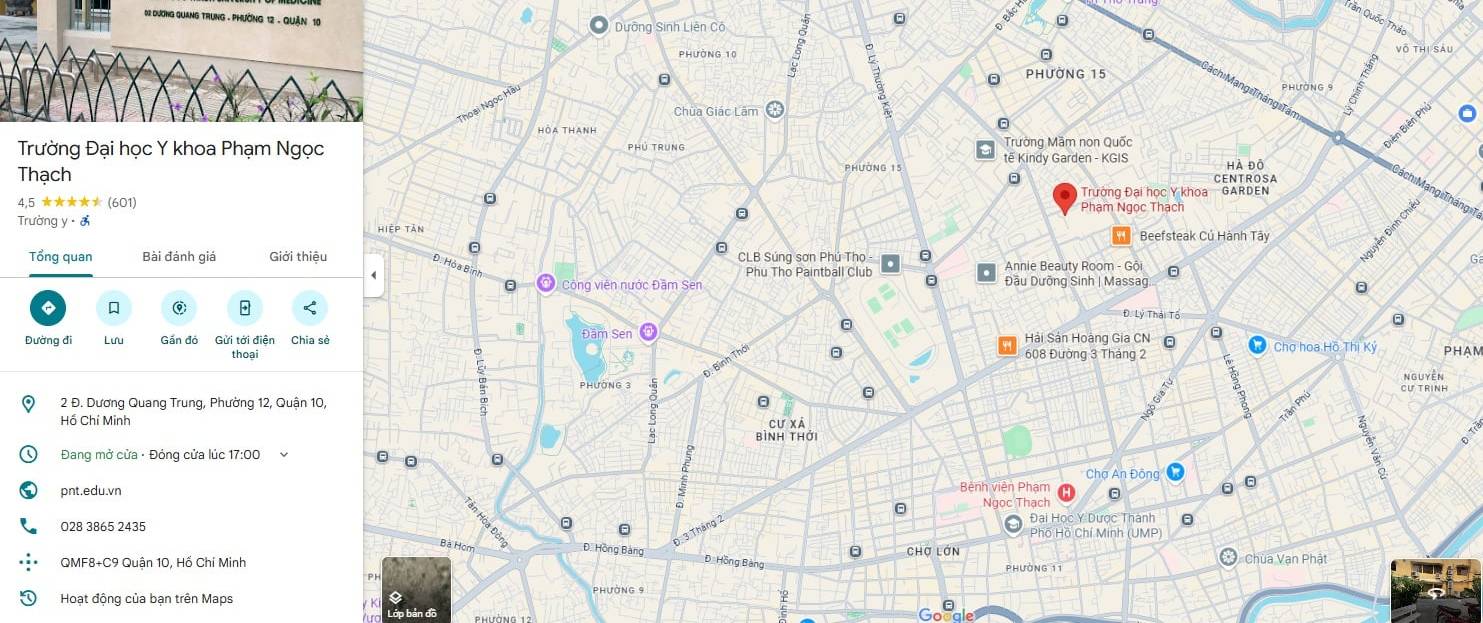The height and width of the screenshot is (623, 1483).
Task: Expand opening hours dropdown arrow
Action: pyautogui.click(x=284, y=455)
